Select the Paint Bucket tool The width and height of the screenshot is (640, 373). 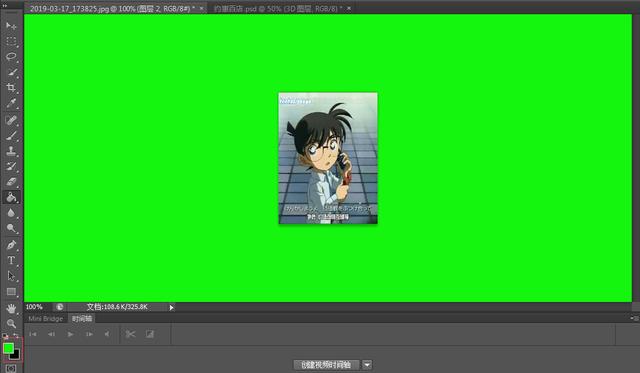click(x=11, y=198)
